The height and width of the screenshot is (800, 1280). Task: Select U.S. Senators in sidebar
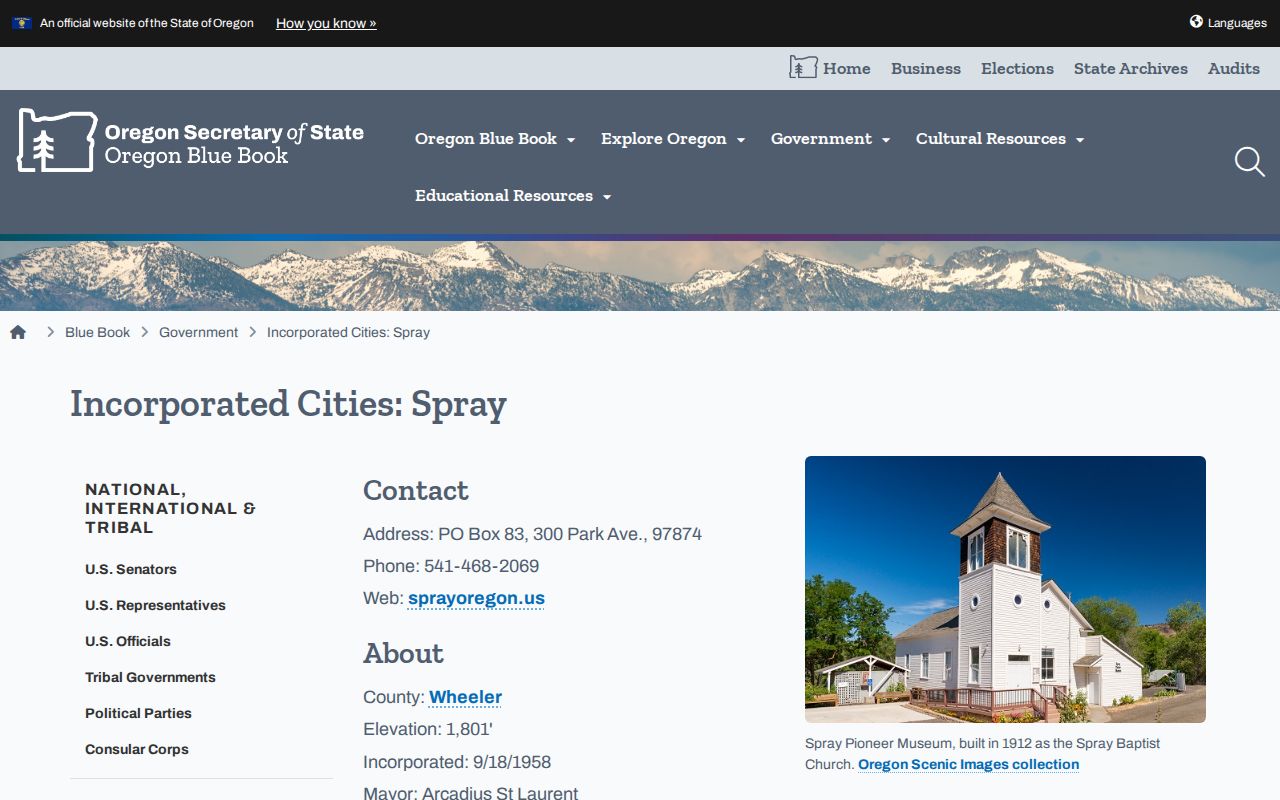(131, 569)
